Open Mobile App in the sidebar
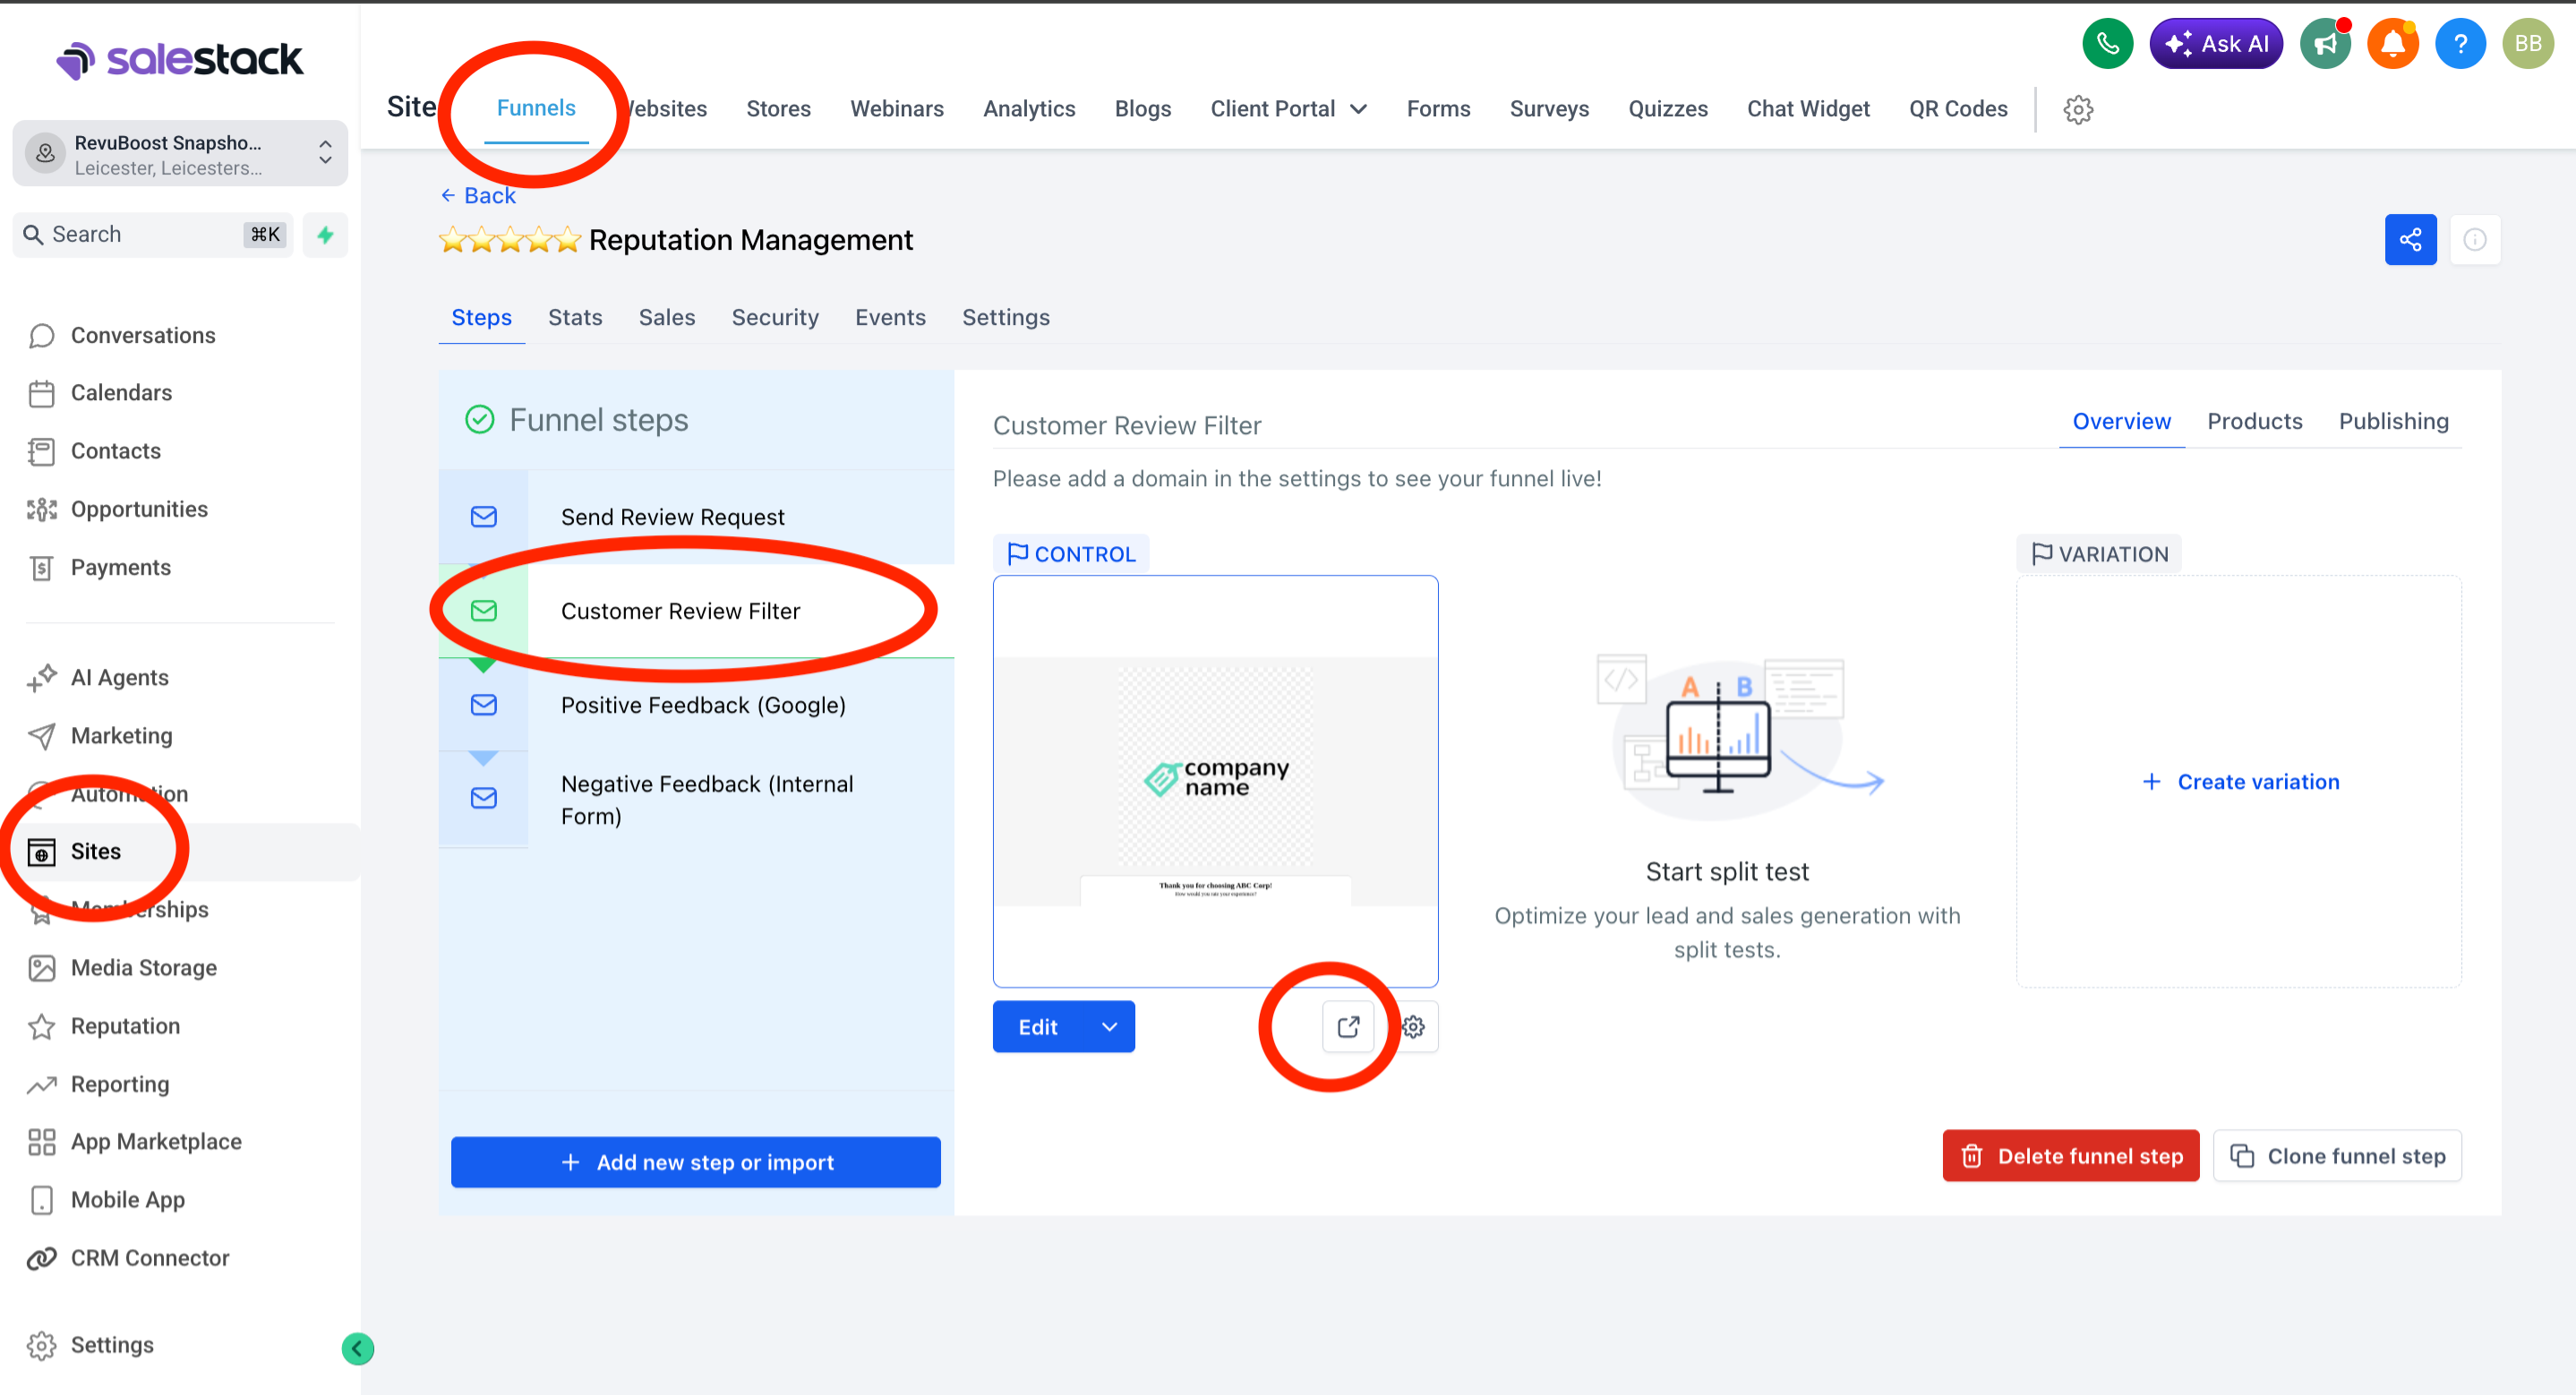The height and width of the screenshot is (1395, 2576). [127, 1200]
